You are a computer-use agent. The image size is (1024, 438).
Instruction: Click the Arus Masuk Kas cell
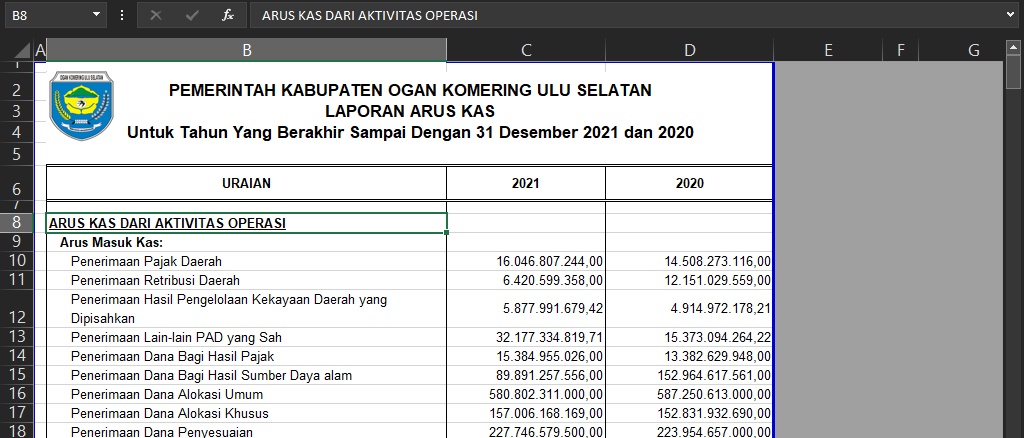click(111, 242)
